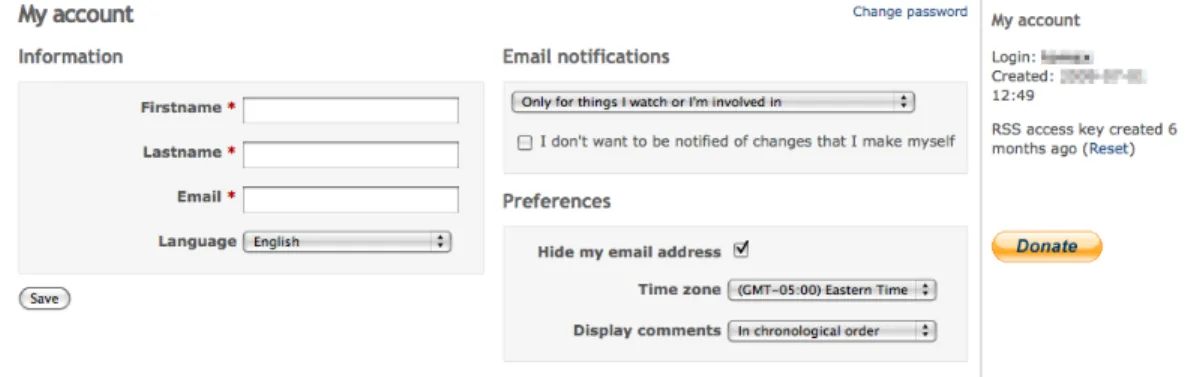Click the Save button
This screenshot has width=1185, height=377.
pos(44,299)
